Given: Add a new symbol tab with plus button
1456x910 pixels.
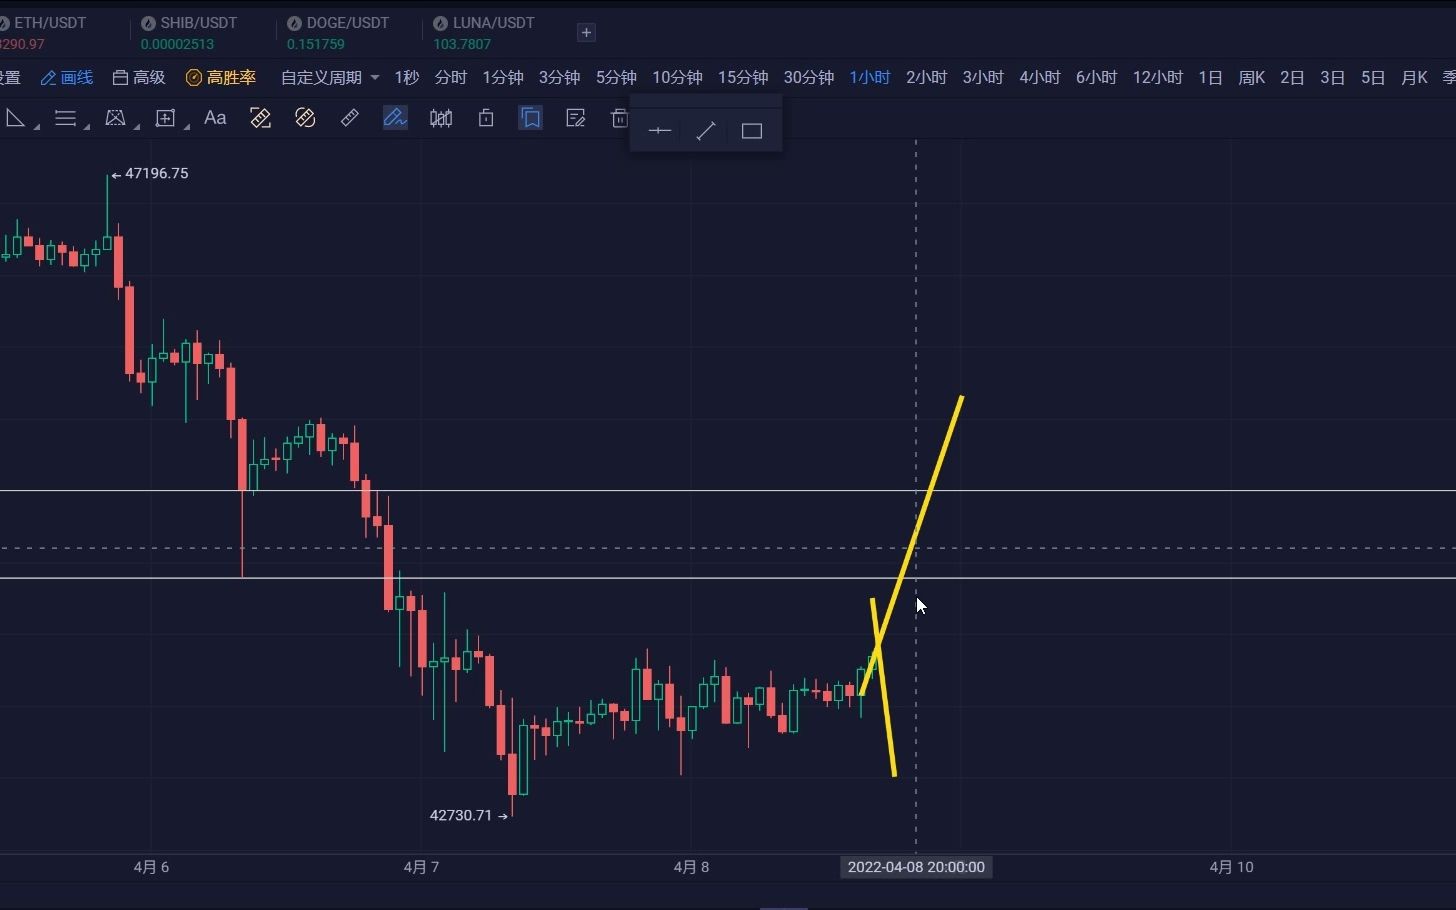Looking at the screenshot, I should tap(586, 32).
